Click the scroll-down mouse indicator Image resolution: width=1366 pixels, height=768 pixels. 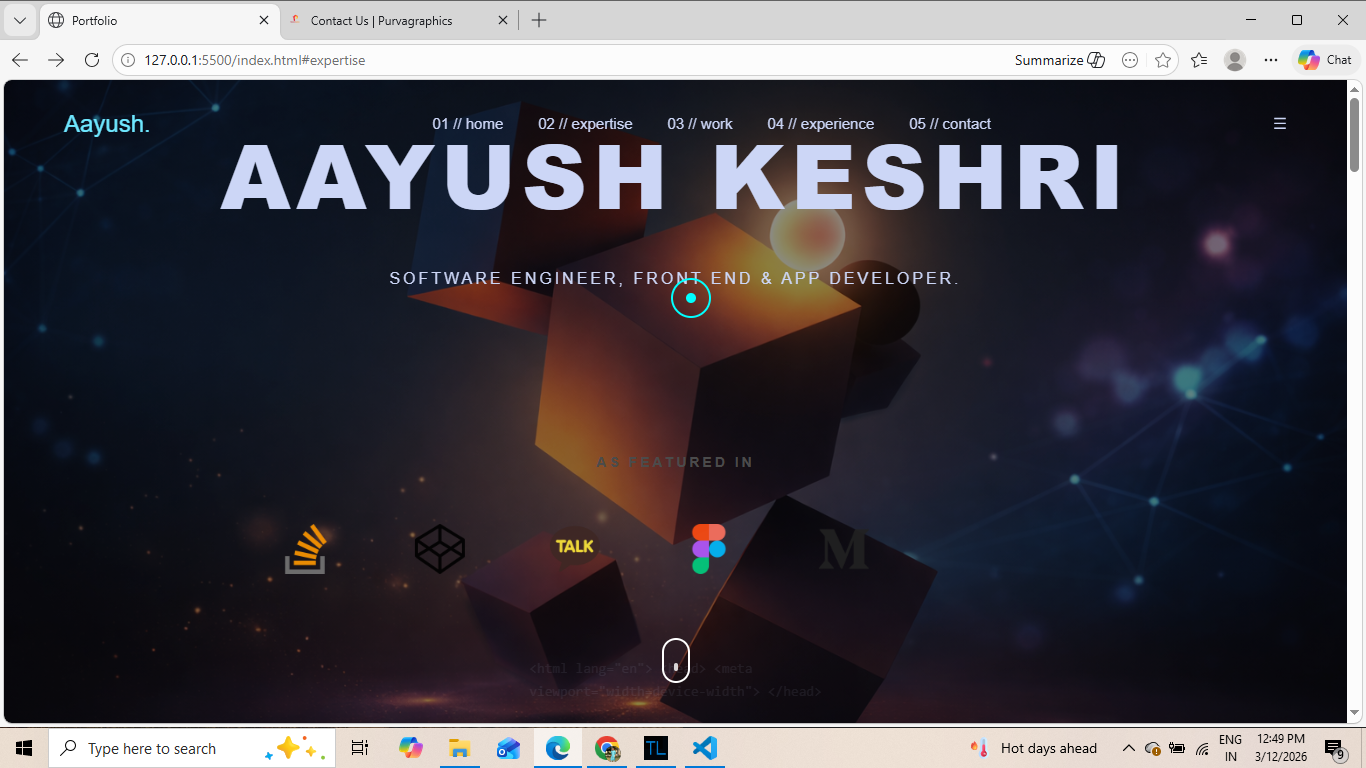click(x=676, y=660)
